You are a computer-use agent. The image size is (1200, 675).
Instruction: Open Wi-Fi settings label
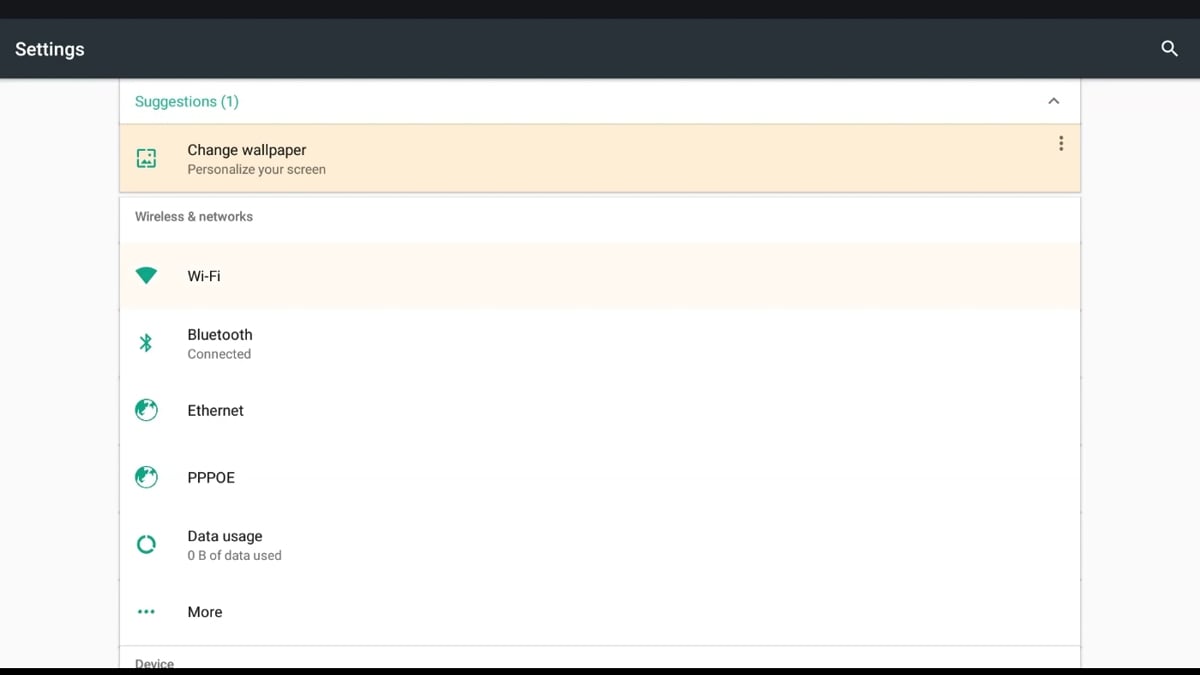coord(204,276)
